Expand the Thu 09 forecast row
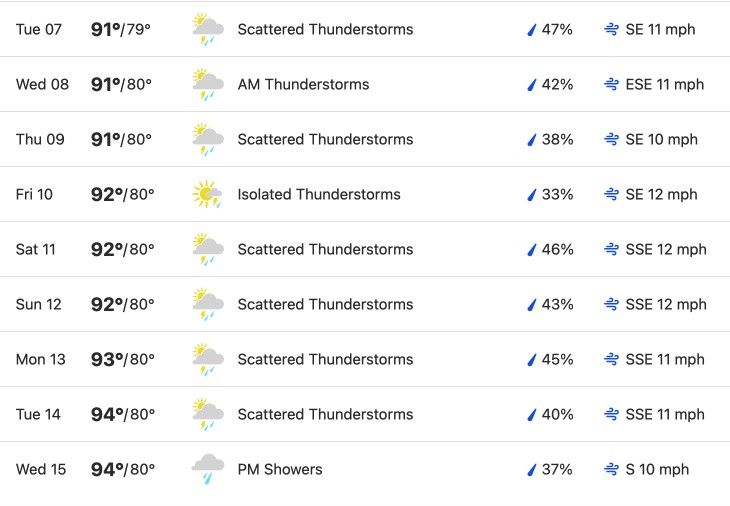This screenshot has width=730, height=506. [x=365, y=139]
